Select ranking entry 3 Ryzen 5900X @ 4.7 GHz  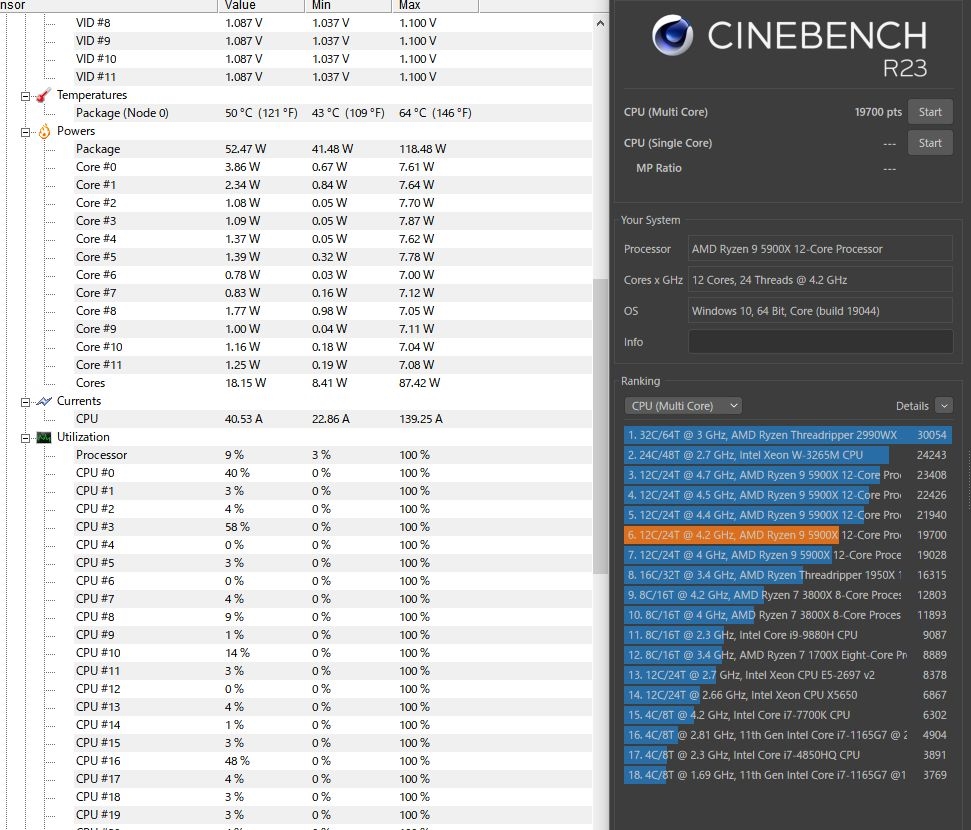pyautogui.click(x=788, y=474)
